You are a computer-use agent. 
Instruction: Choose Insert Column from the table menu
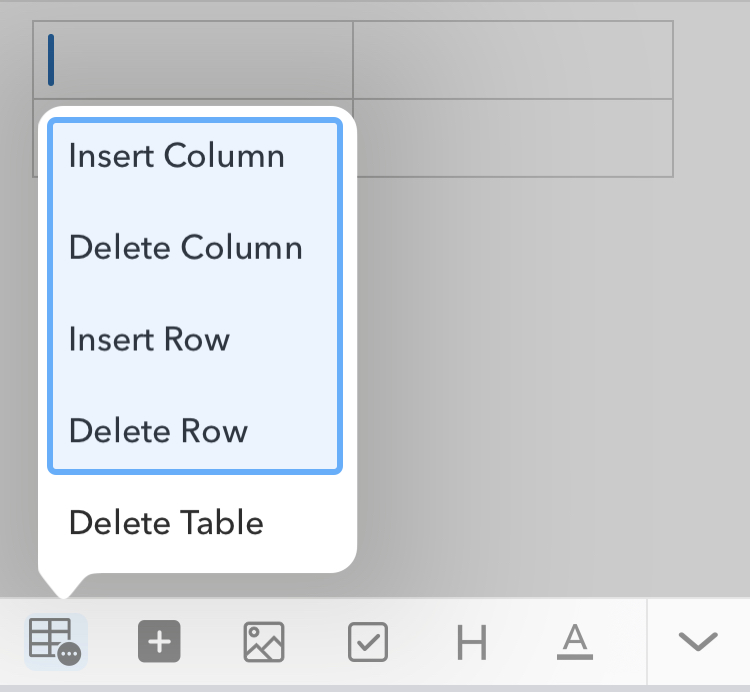pyautogui.click(x=177, y=156)
